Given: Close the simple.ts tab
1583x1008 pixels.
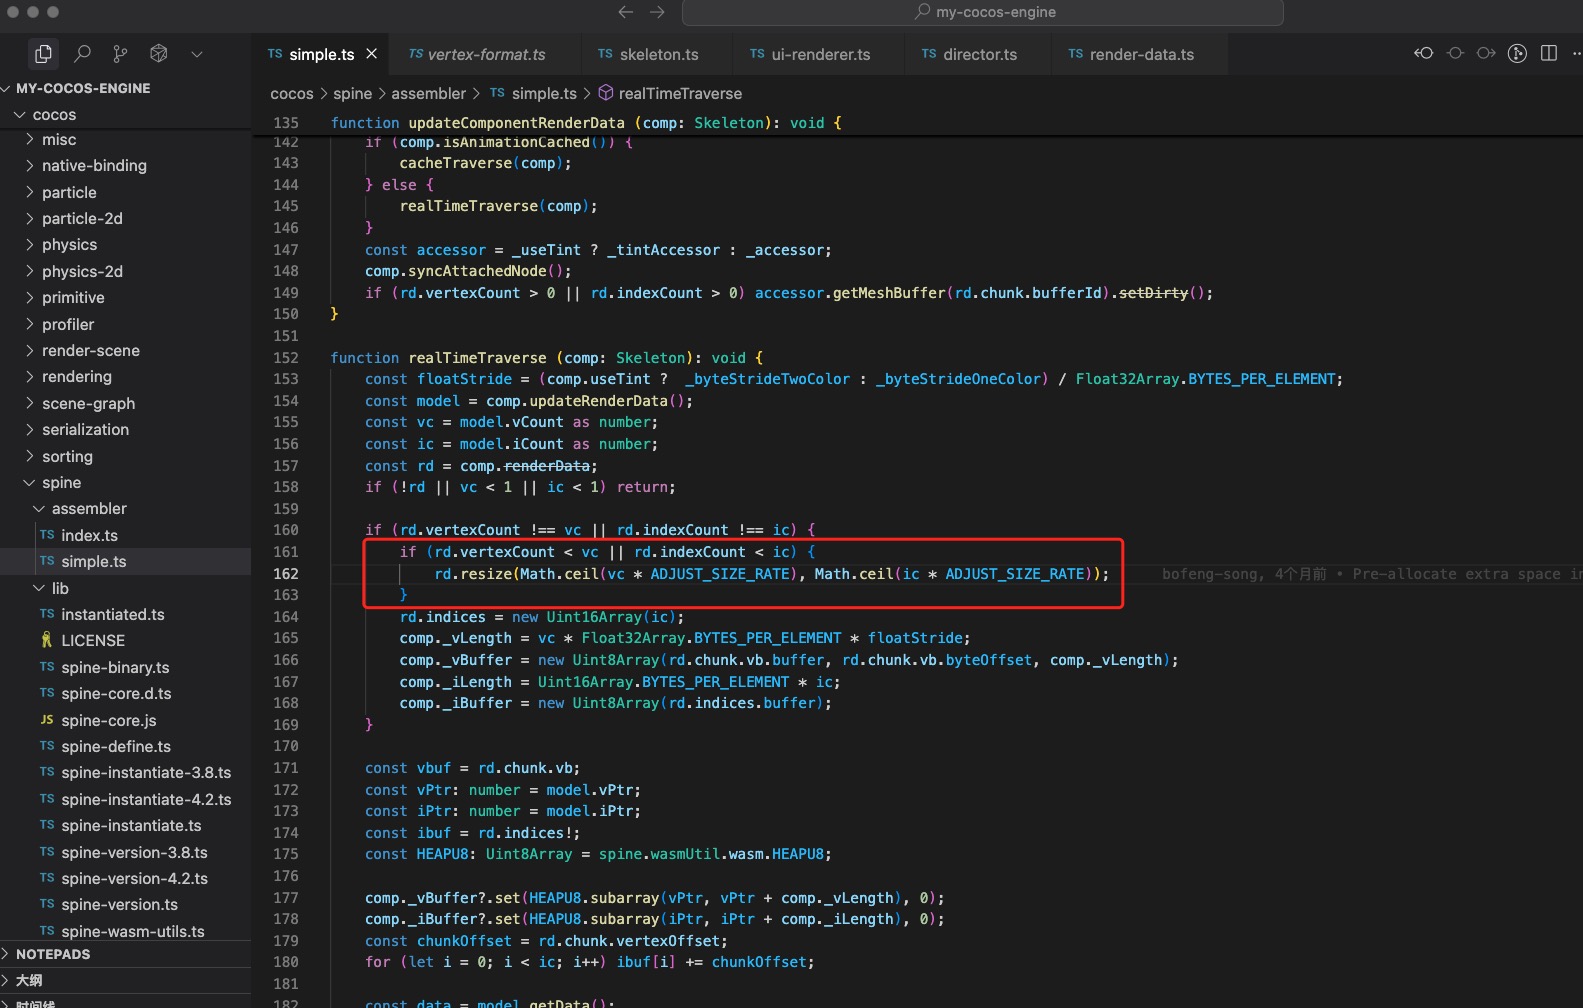Looking at the screenshot, I should point(372,54).
